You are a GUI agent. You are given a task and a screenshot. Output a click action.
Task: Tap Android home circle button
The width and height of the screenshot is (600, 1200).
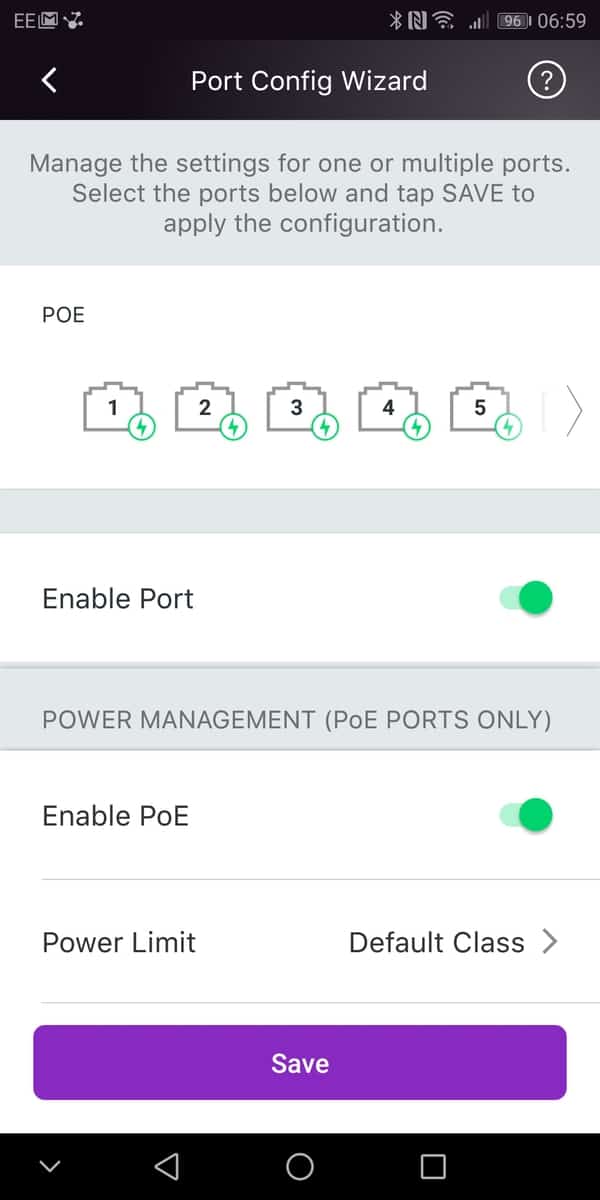coord(299,1166)
